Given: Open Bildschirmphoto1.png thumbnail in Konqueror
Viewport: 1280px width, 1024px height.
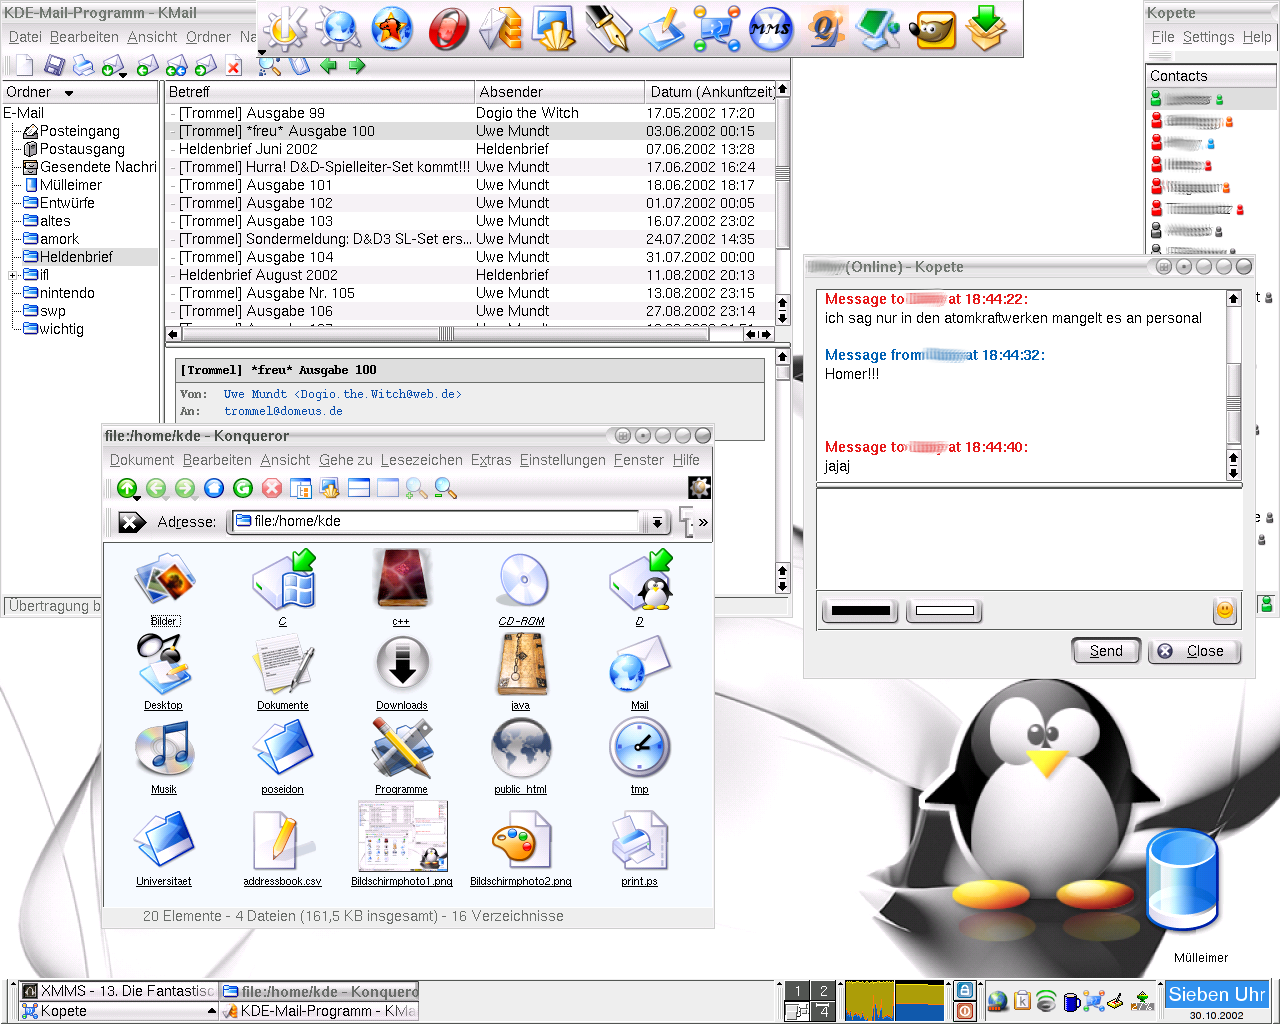Looking at the screenshot, I should [402, 843].
